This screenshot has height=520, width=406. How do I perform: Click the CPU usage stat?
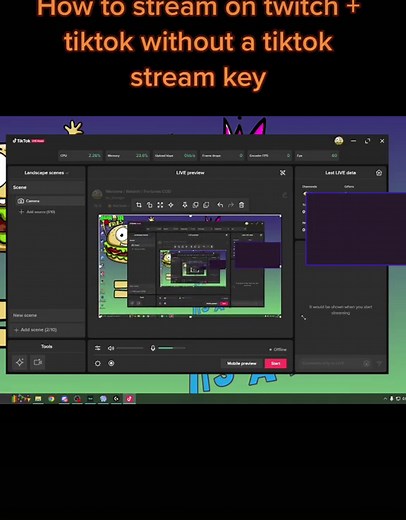point(80,156)
